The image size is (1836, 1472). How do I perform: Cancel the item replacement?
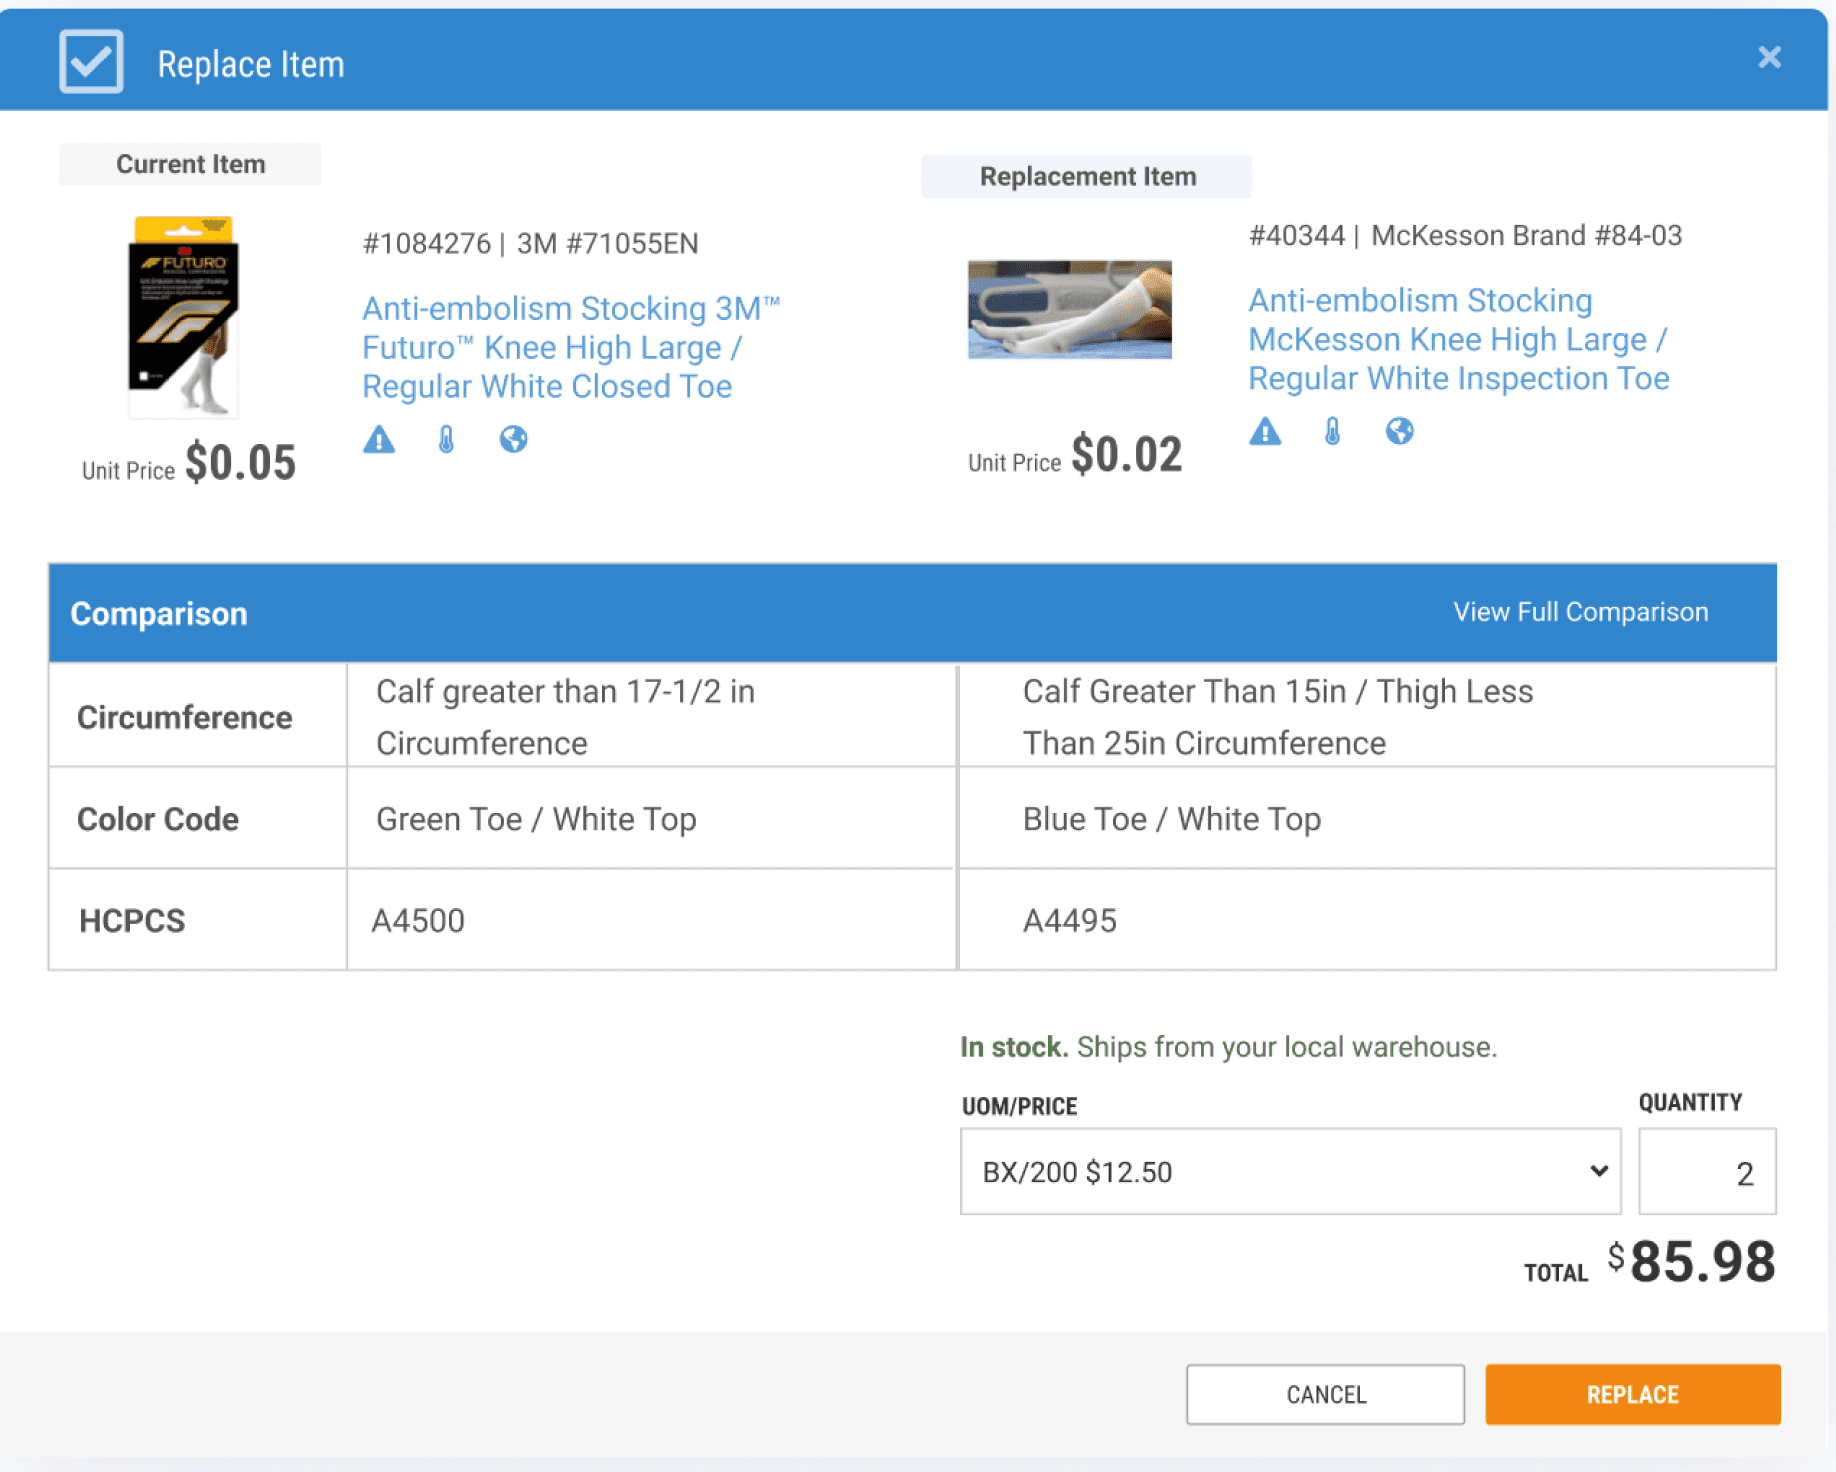pos(1325,1394)
